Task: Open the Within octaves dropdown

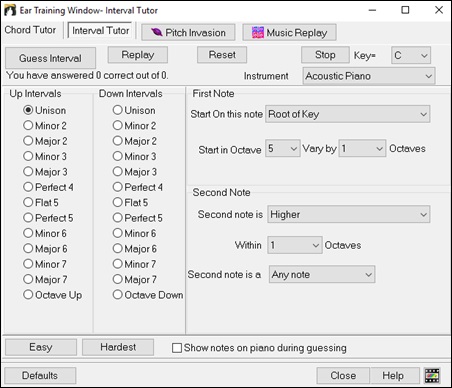Action: [x=295, y=245]
